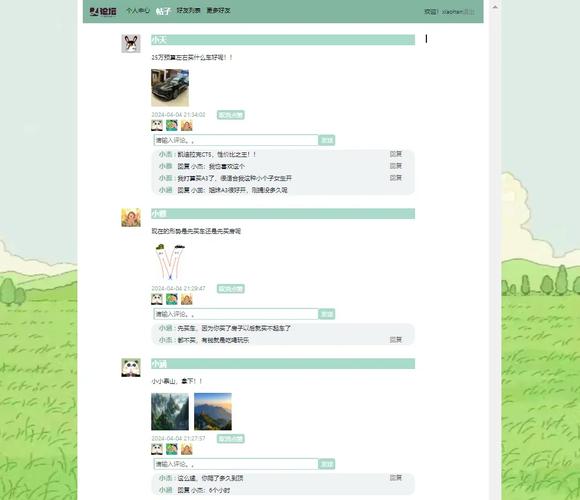Click the like button beside the 21:34:02 timestamp

click(x=230, y=115)
